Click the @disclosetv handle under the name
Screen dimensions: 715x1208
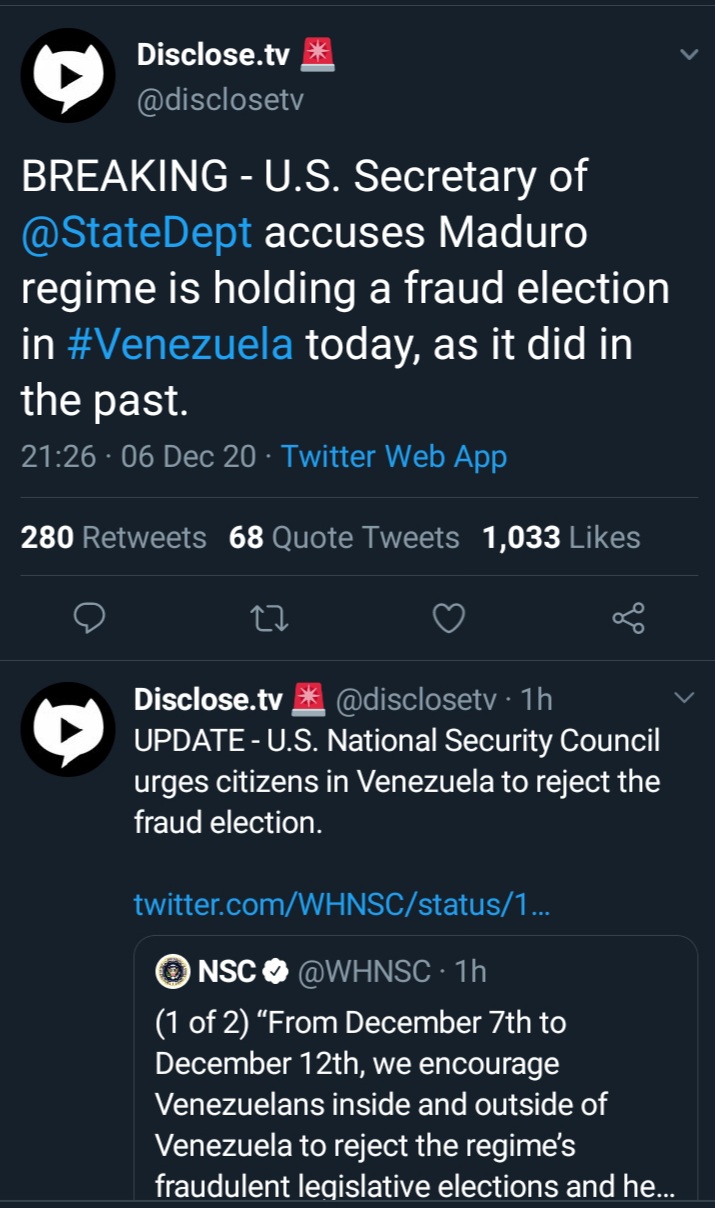click(x=219, y=100)
